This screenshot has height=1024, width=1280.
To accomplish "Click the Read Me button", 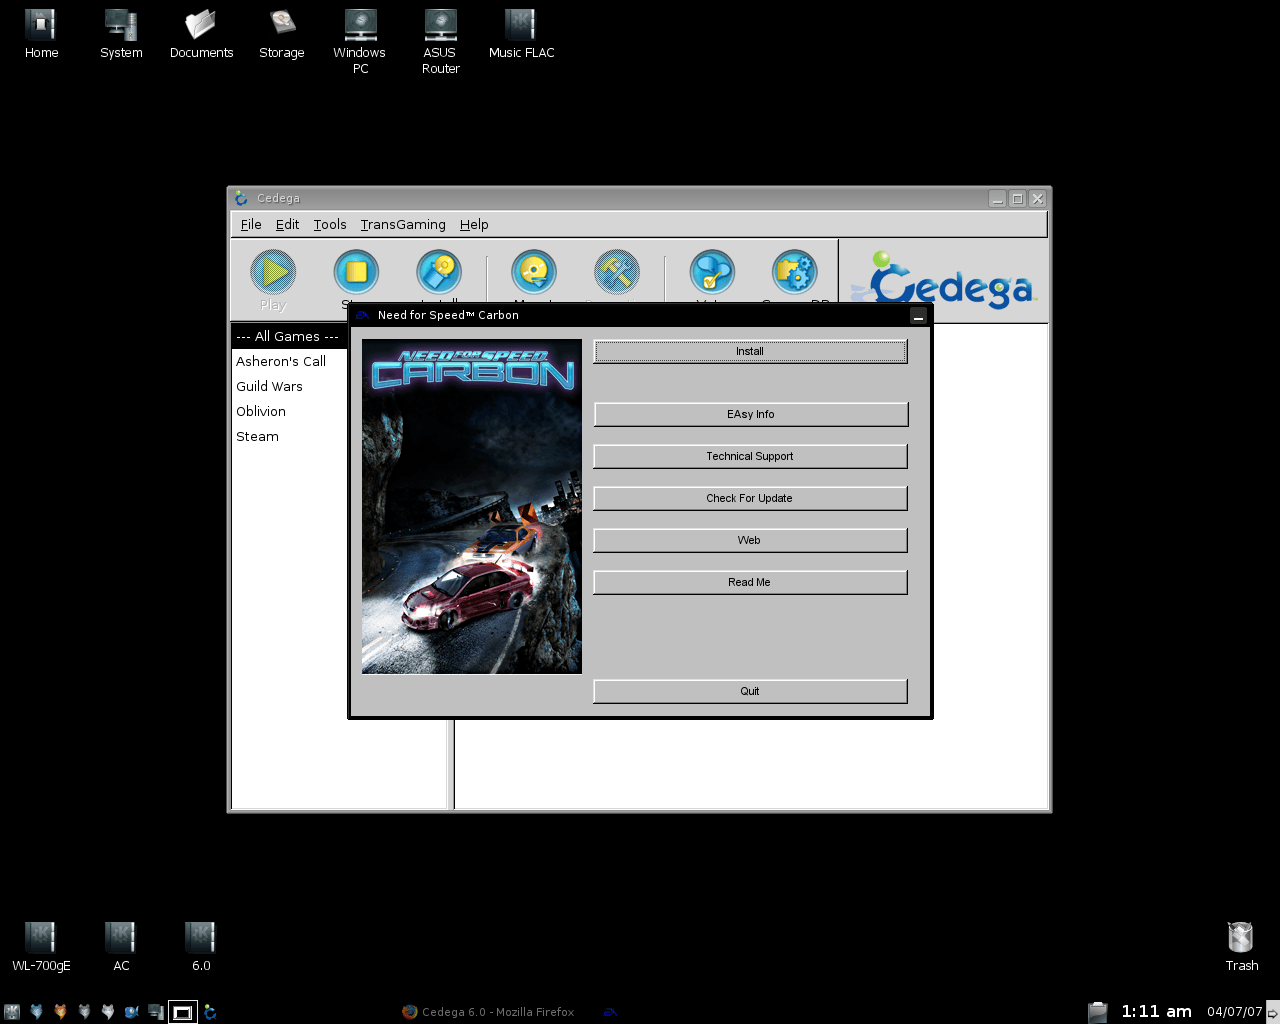I will point(750,582).
